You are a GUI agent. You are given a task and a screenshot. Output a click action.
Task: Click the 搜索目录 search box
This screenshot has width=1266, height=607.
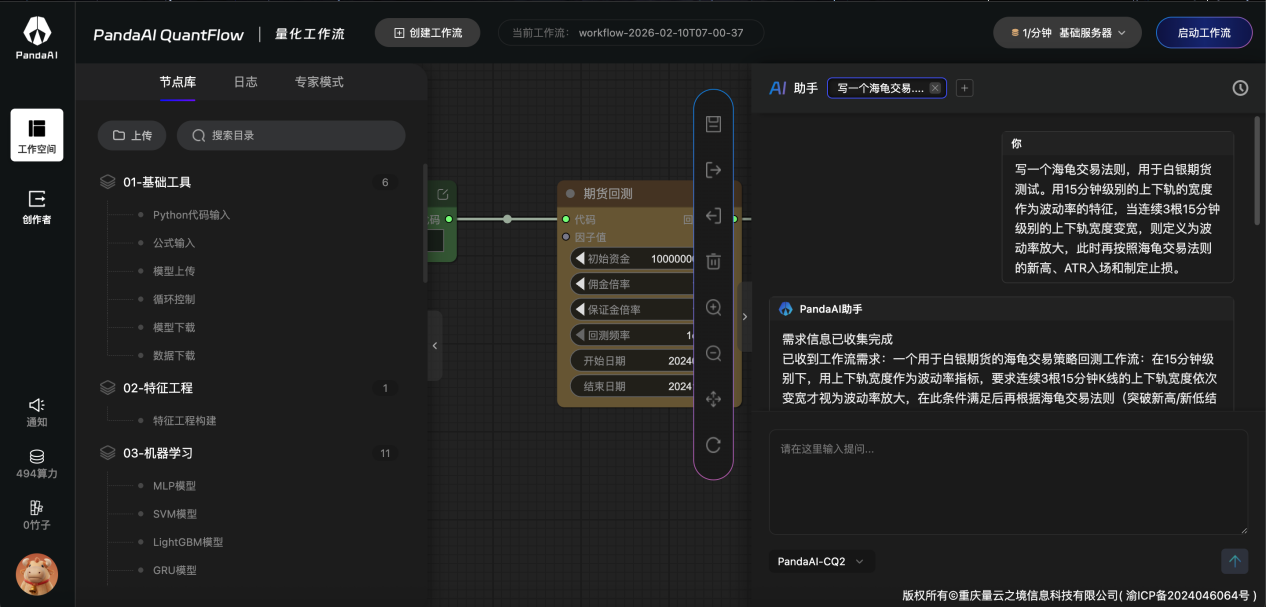click(291, 135)
